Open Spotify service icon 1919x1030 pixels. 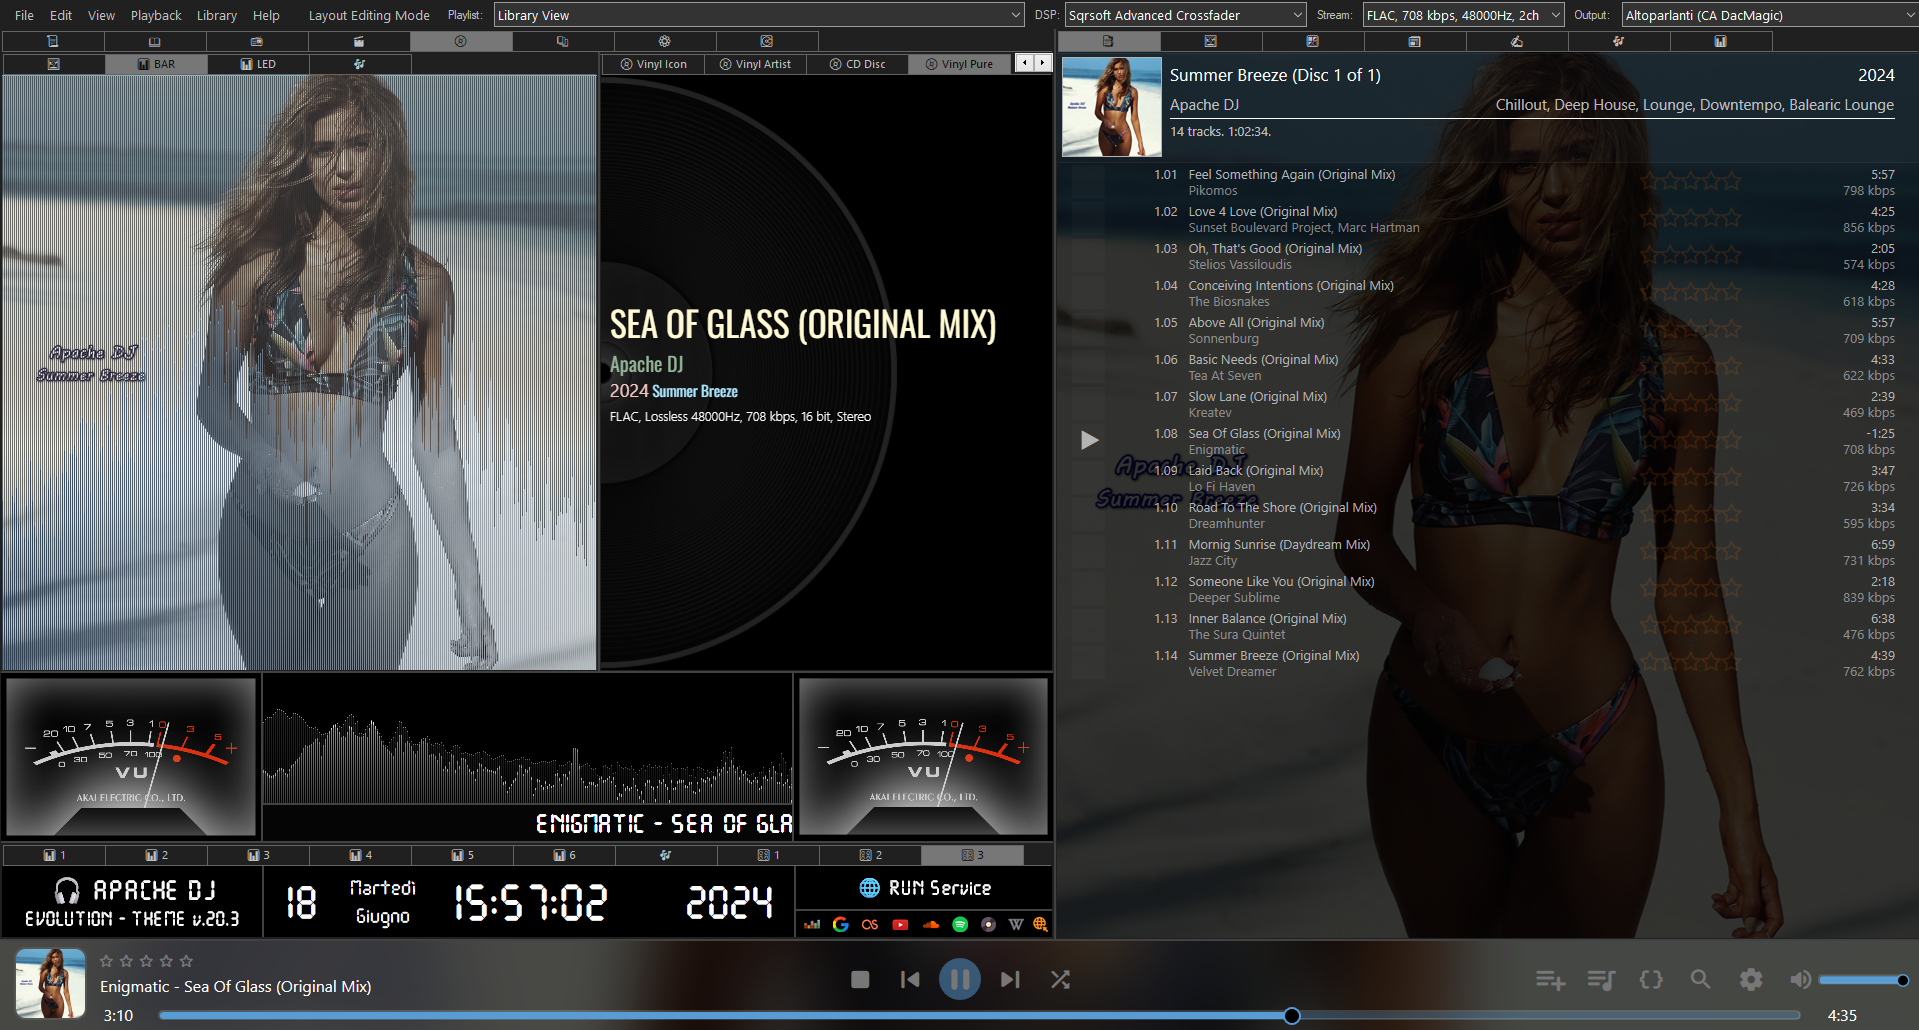(960, 924)
